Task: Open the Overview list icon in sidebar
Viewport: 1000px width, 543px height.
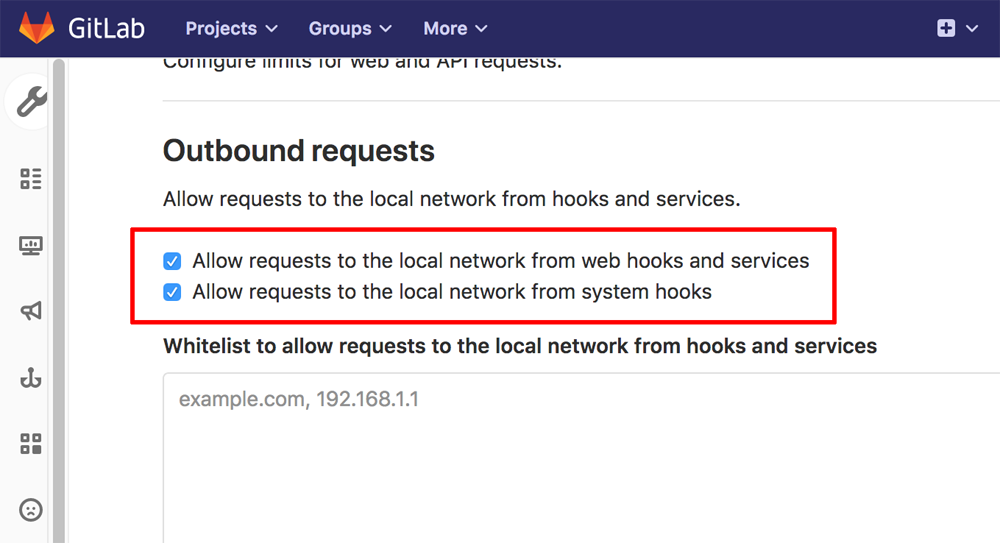Action: point(31,179)
